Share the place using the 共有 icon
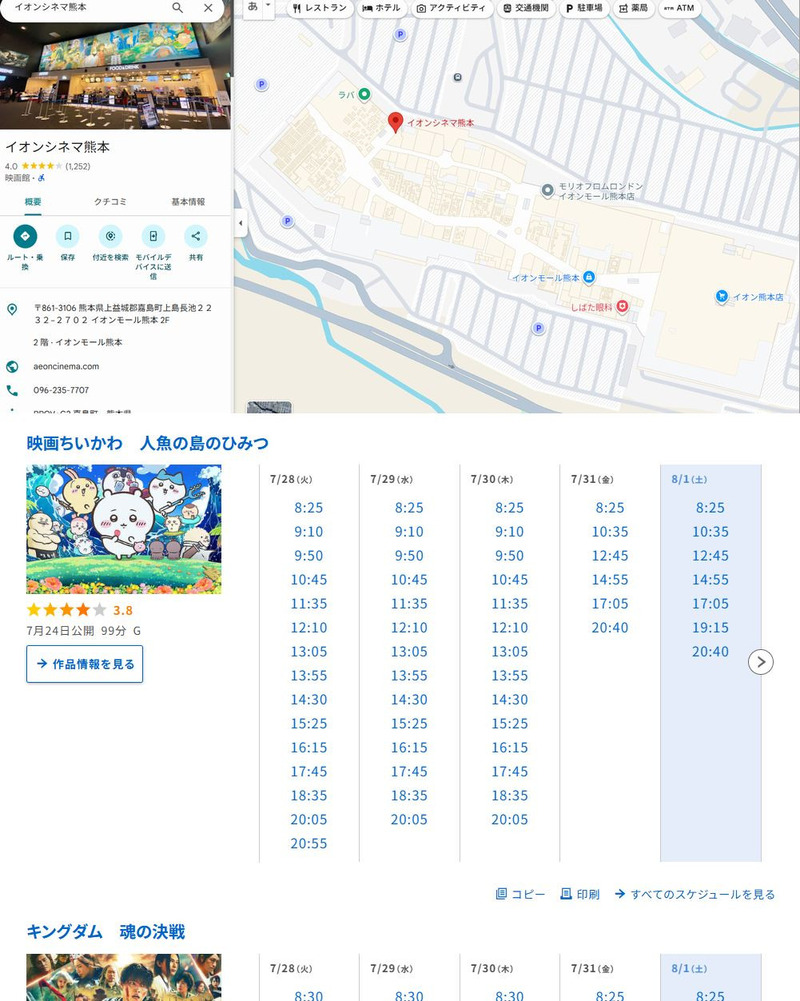This screenshot has width=800, height=1001. coord(196,236)
